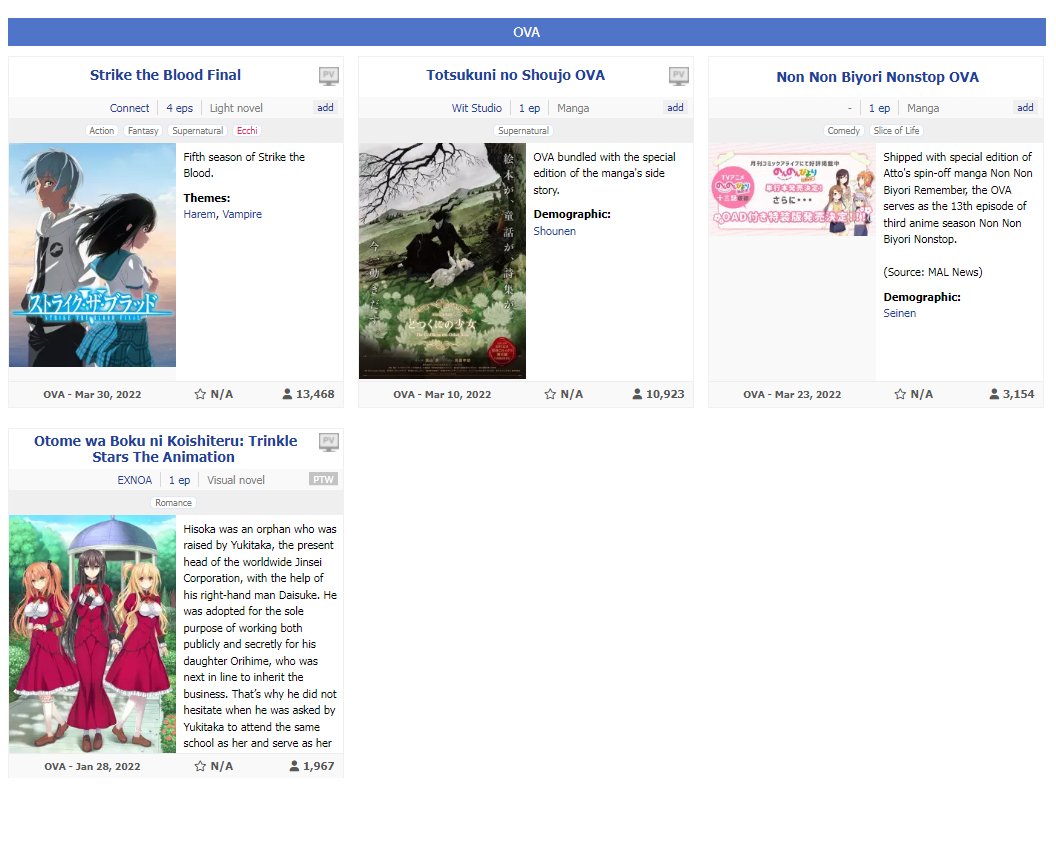
Task: Click Non Non Biyori banner image
Action: pos(792,190)
